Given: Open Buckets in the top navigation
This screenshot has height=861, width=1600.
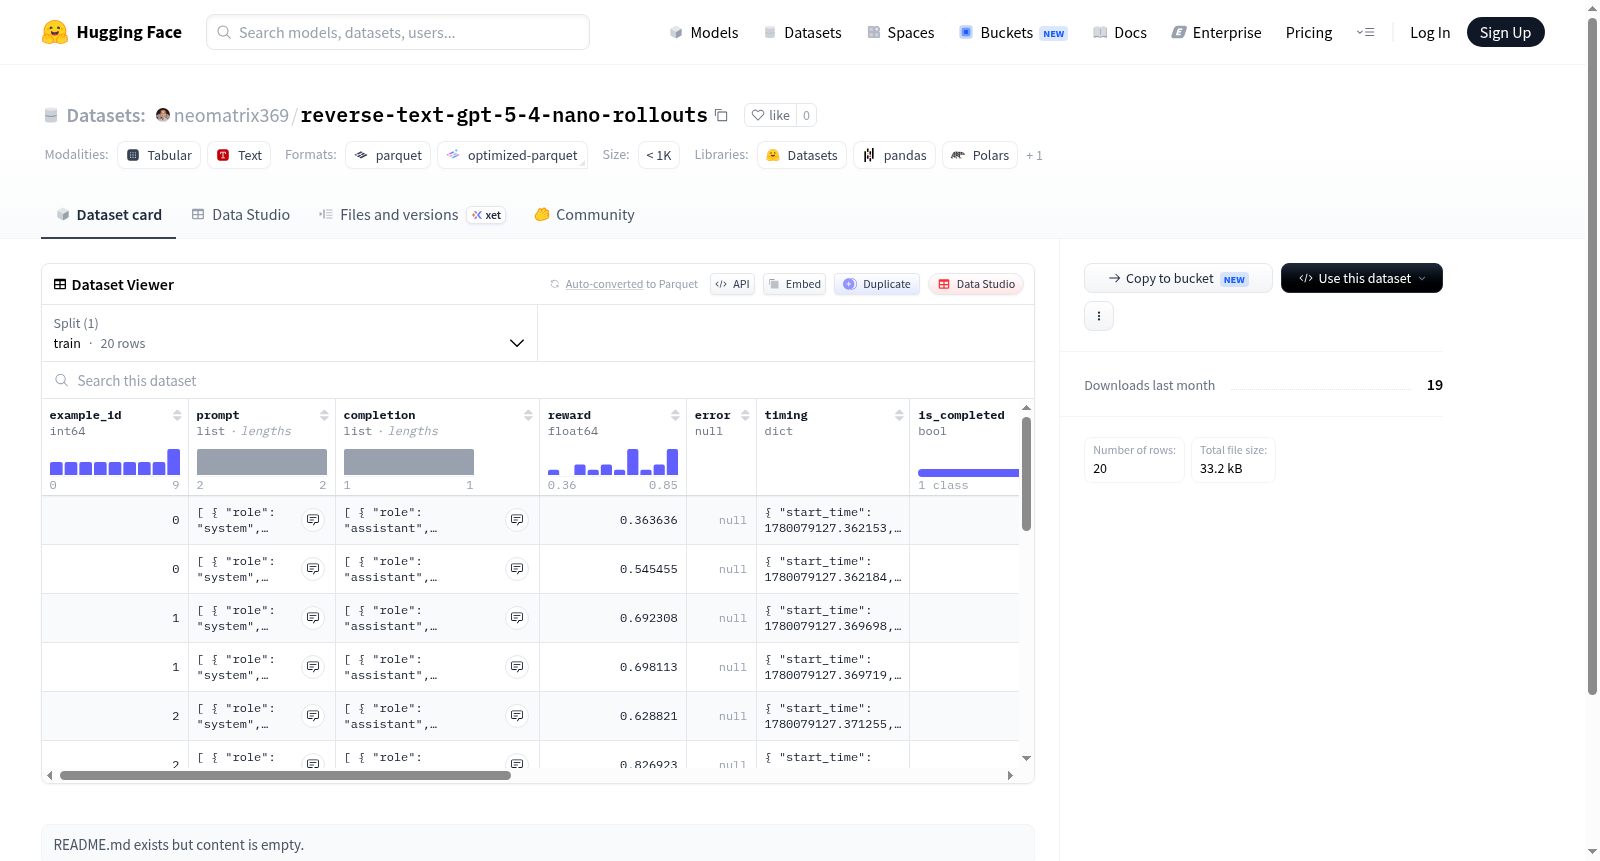Looking at the screenshot, I should (1013, 33).
